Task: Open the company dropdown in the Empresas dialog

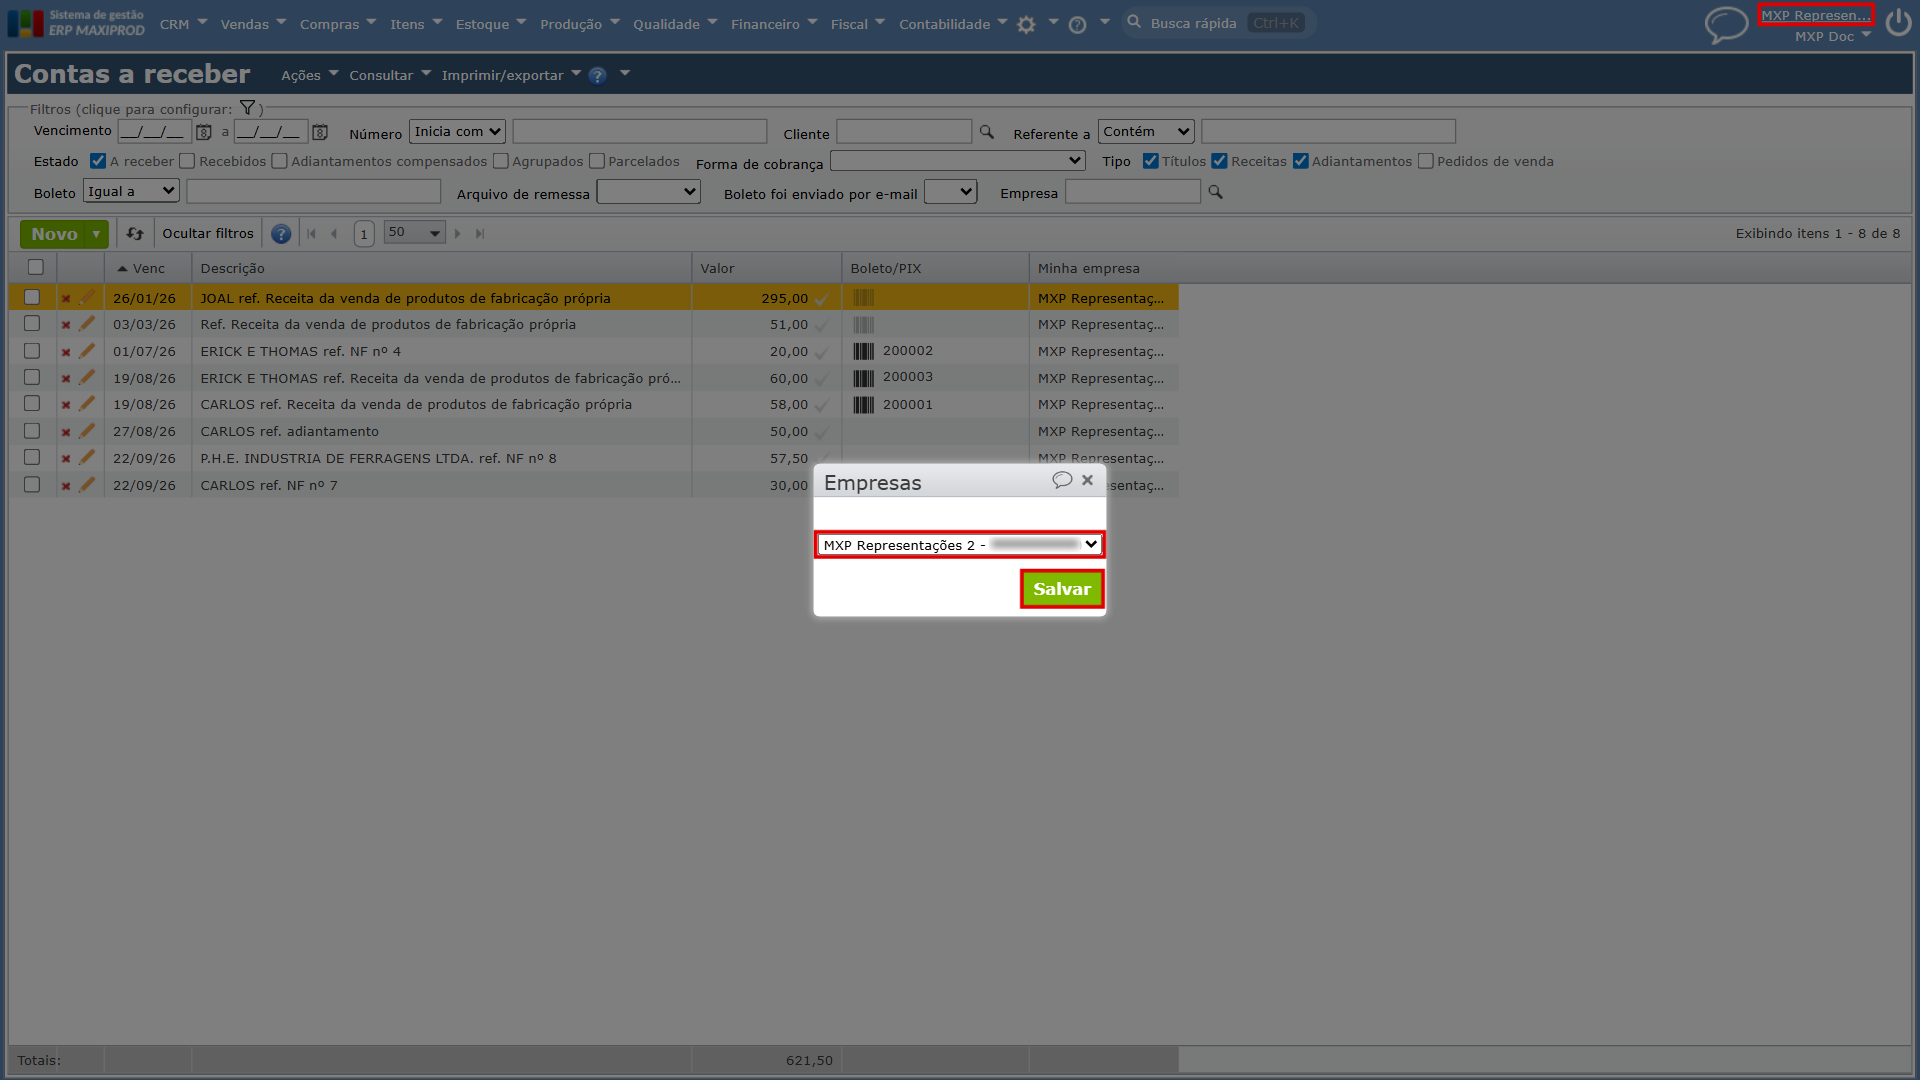Action: [960, 545]
